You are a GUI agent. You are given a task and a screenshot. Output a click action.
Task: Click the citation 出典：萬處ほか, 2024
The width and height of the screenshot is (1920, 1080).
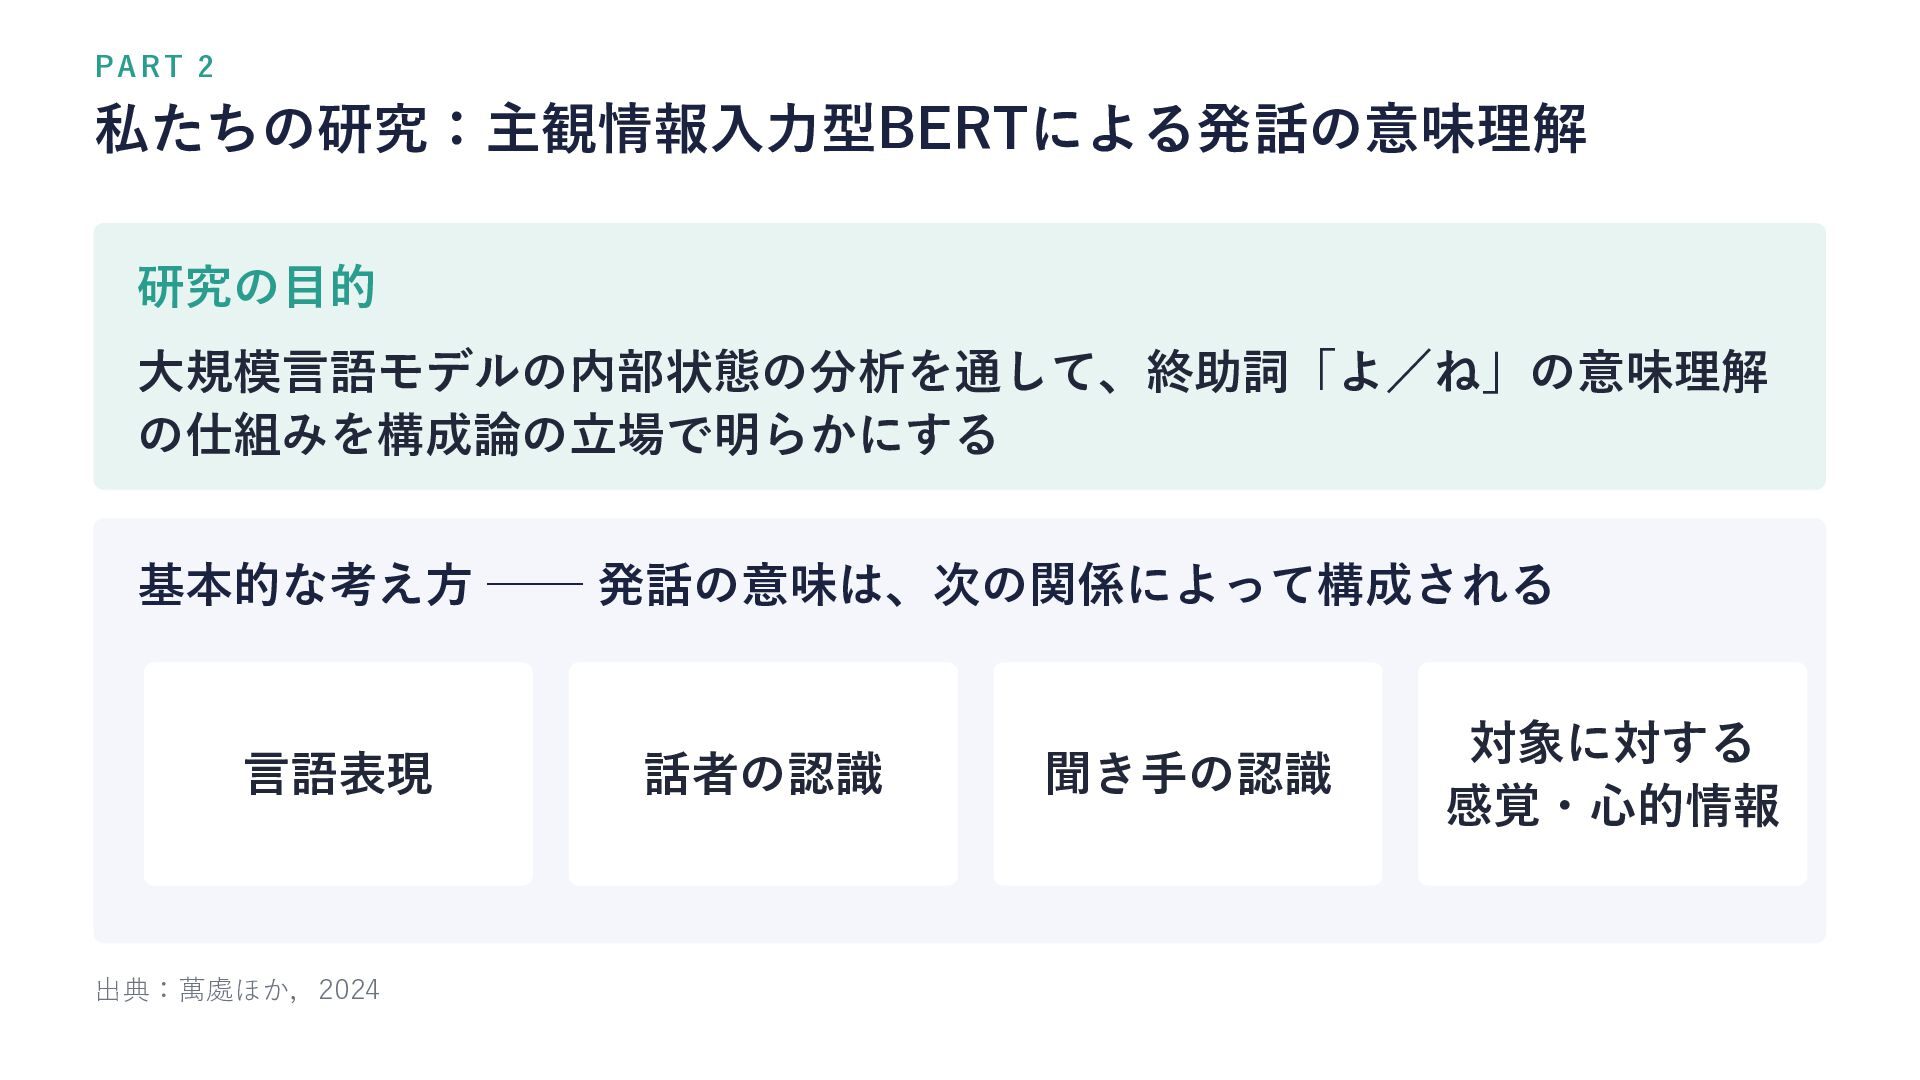(x=237, y=990)
